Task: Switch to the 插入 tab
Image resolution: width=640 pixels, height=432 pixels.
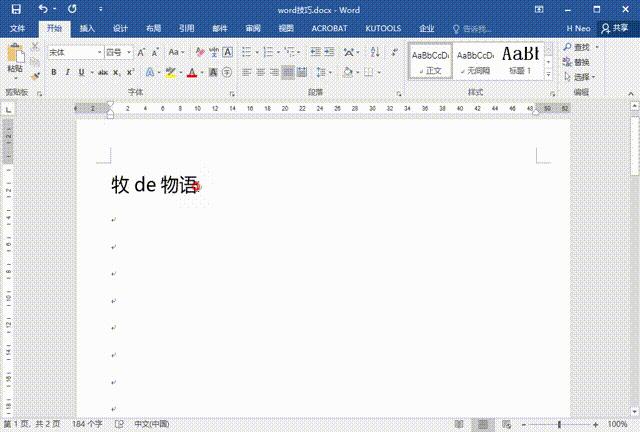Action: click(87, 28)
